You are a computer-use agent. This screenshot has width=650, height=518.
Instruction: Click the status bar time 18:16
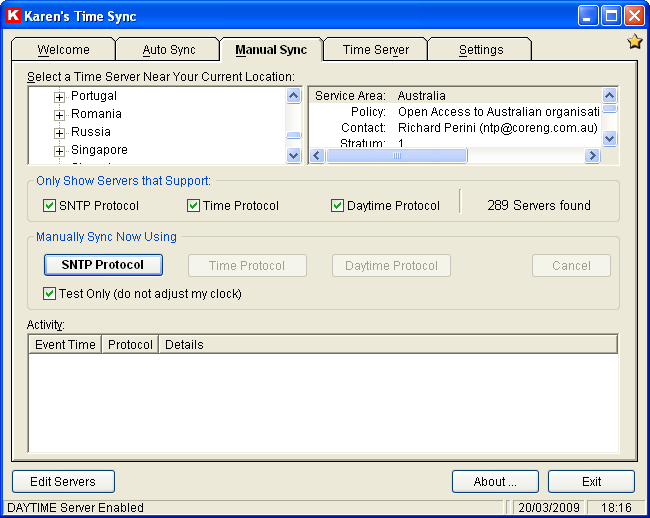click(x=616, y=508)
